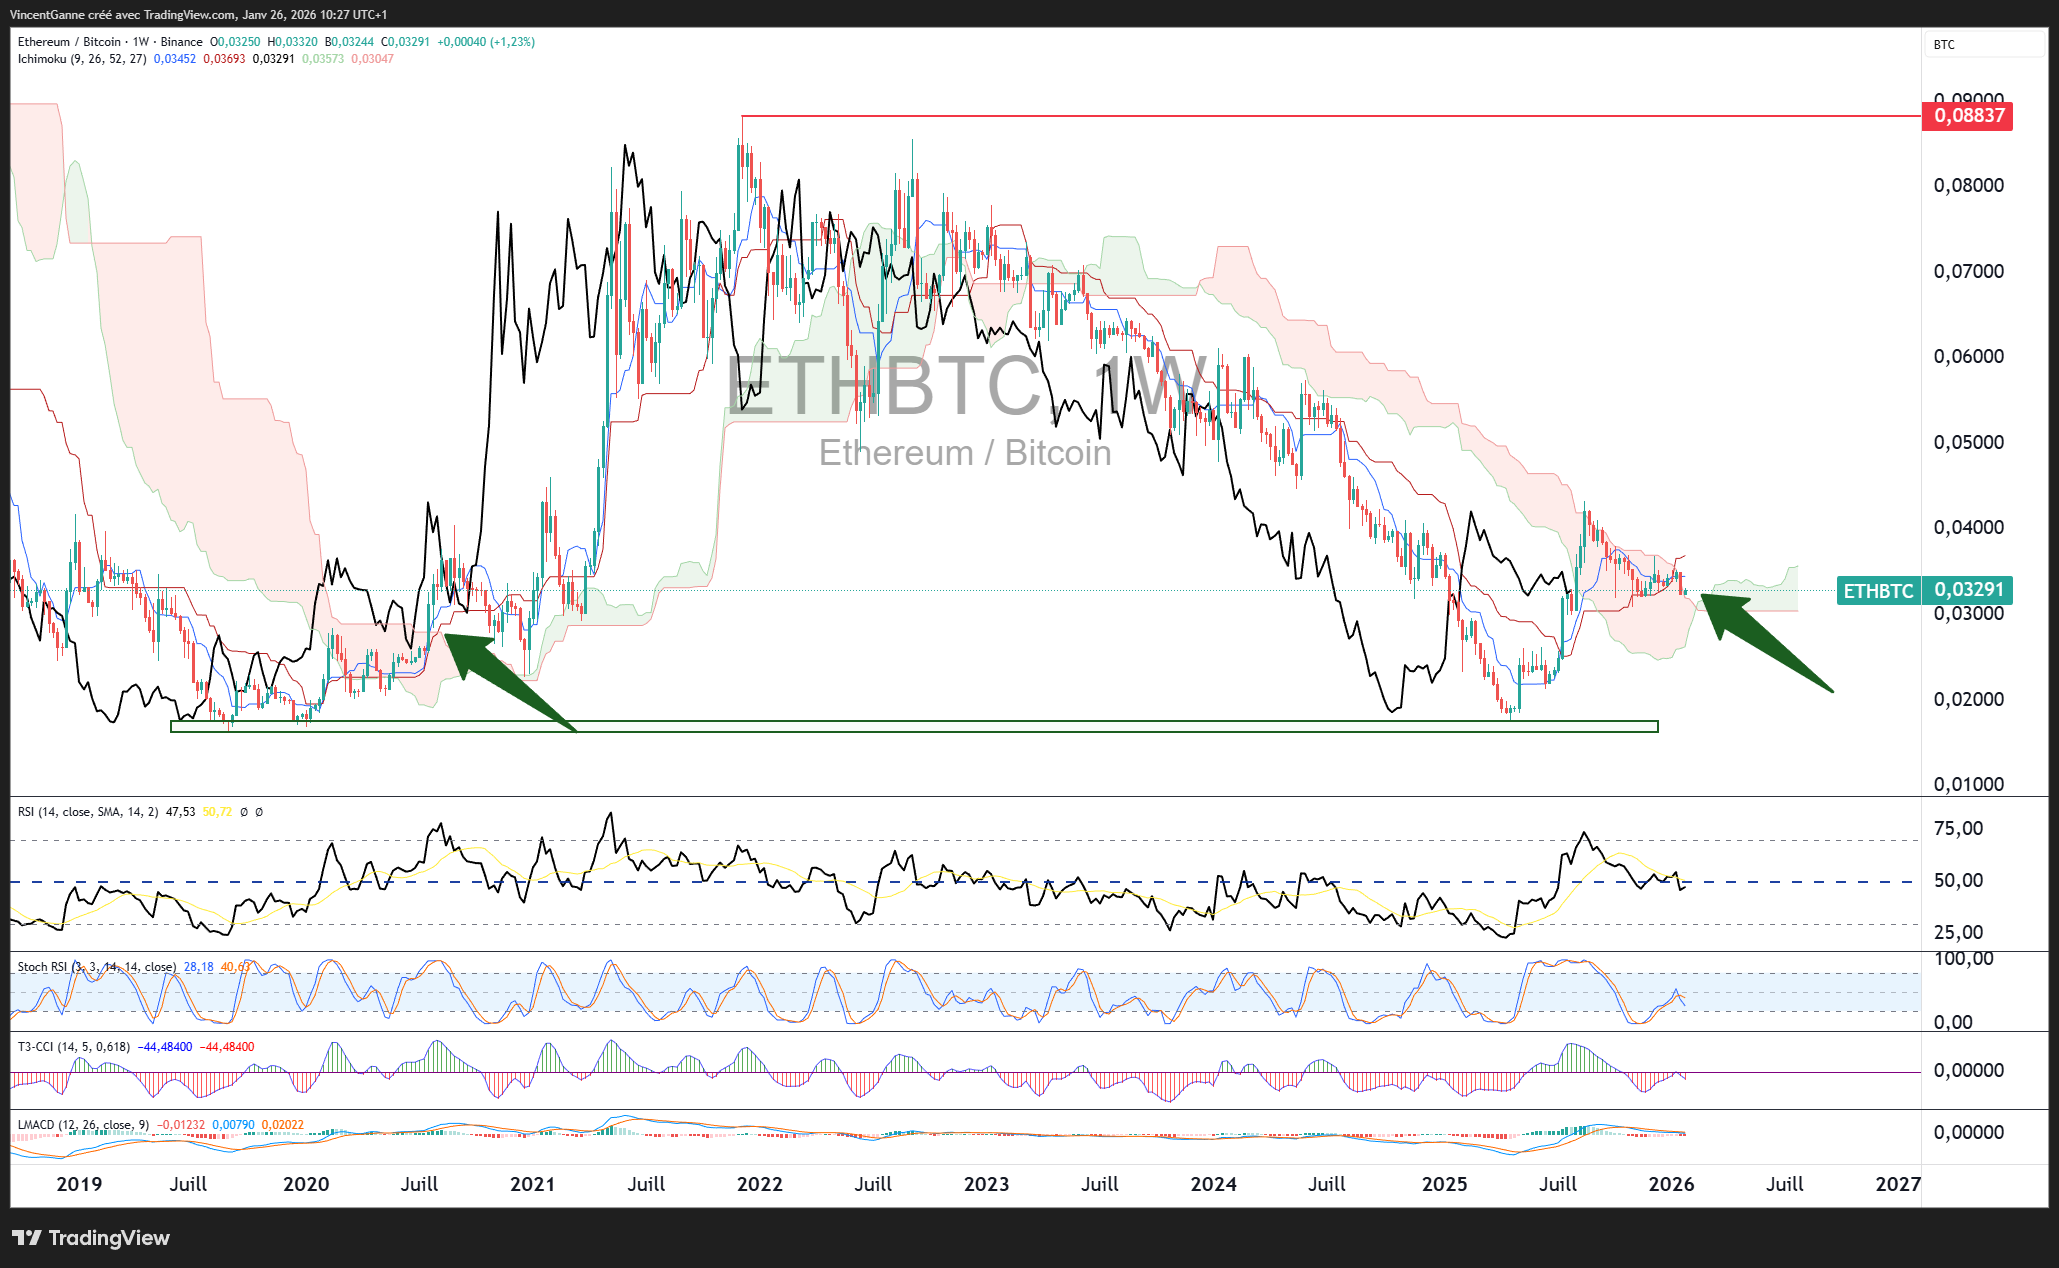This screenshot has height=1268, width=2059.
Task: Click the first Ø symbol in RSI legend
Action: coord(244,812)
